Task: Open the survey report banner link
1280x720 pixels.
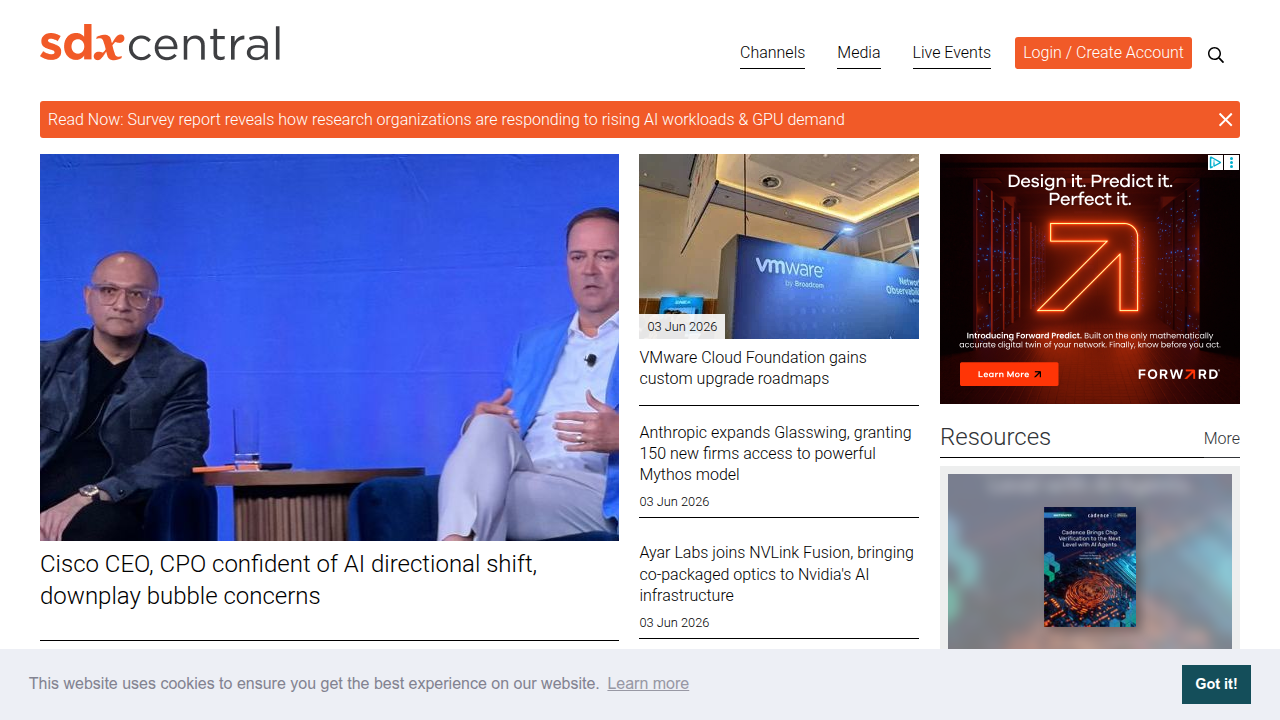Action: (446, 120)
